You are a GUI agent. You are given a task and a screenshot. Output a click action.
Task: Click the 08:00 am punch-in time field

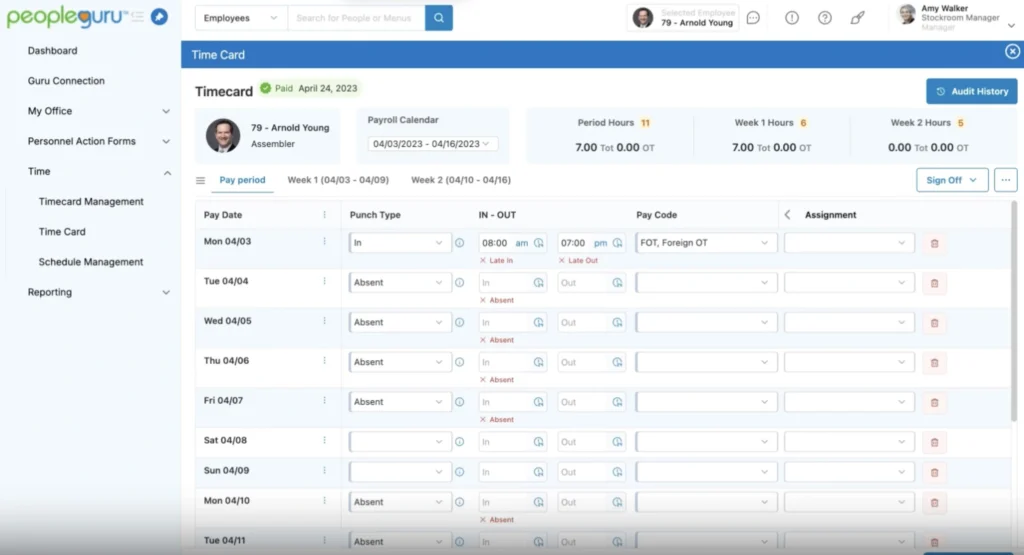504,243
